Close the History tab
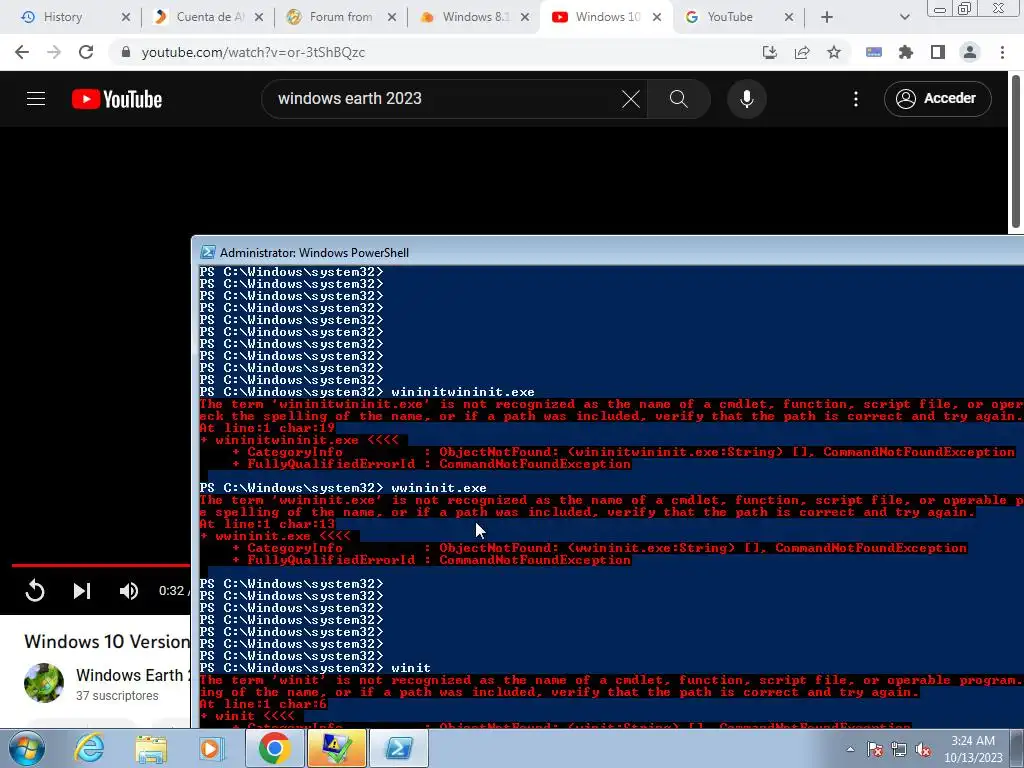1024x768 pixels. (125, 18)
